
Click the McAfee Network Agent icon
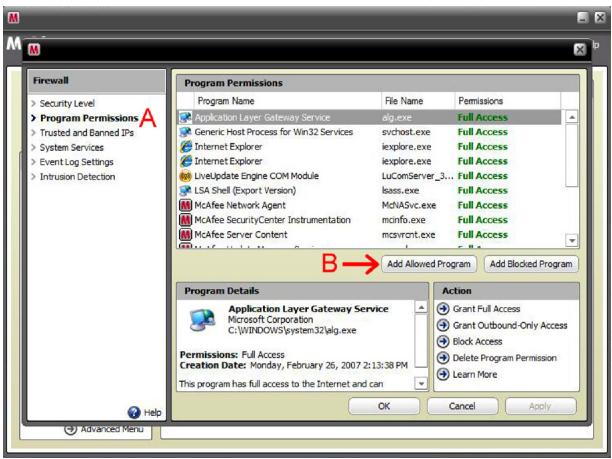click(x=185, y=205)
